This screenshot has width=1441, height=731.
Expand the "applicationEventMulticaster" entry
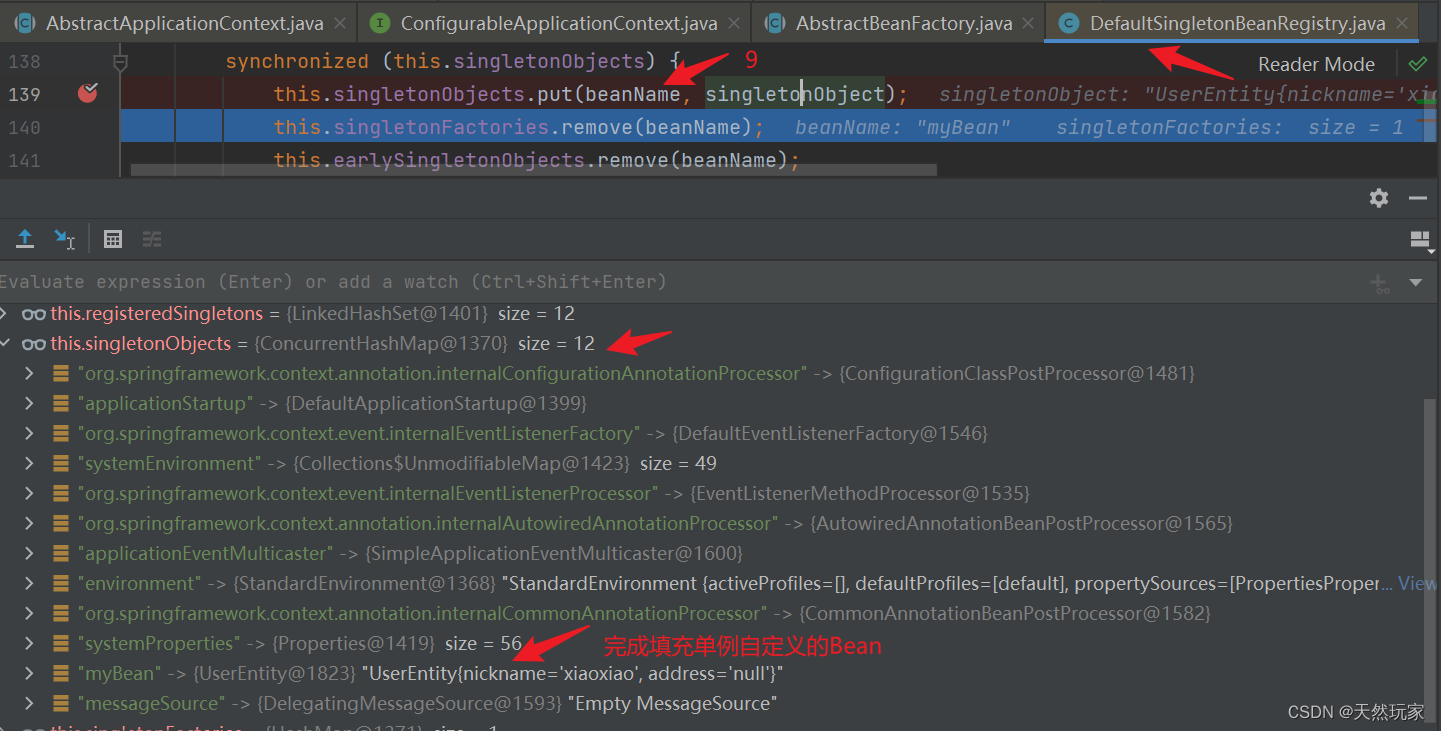[29, 553]
